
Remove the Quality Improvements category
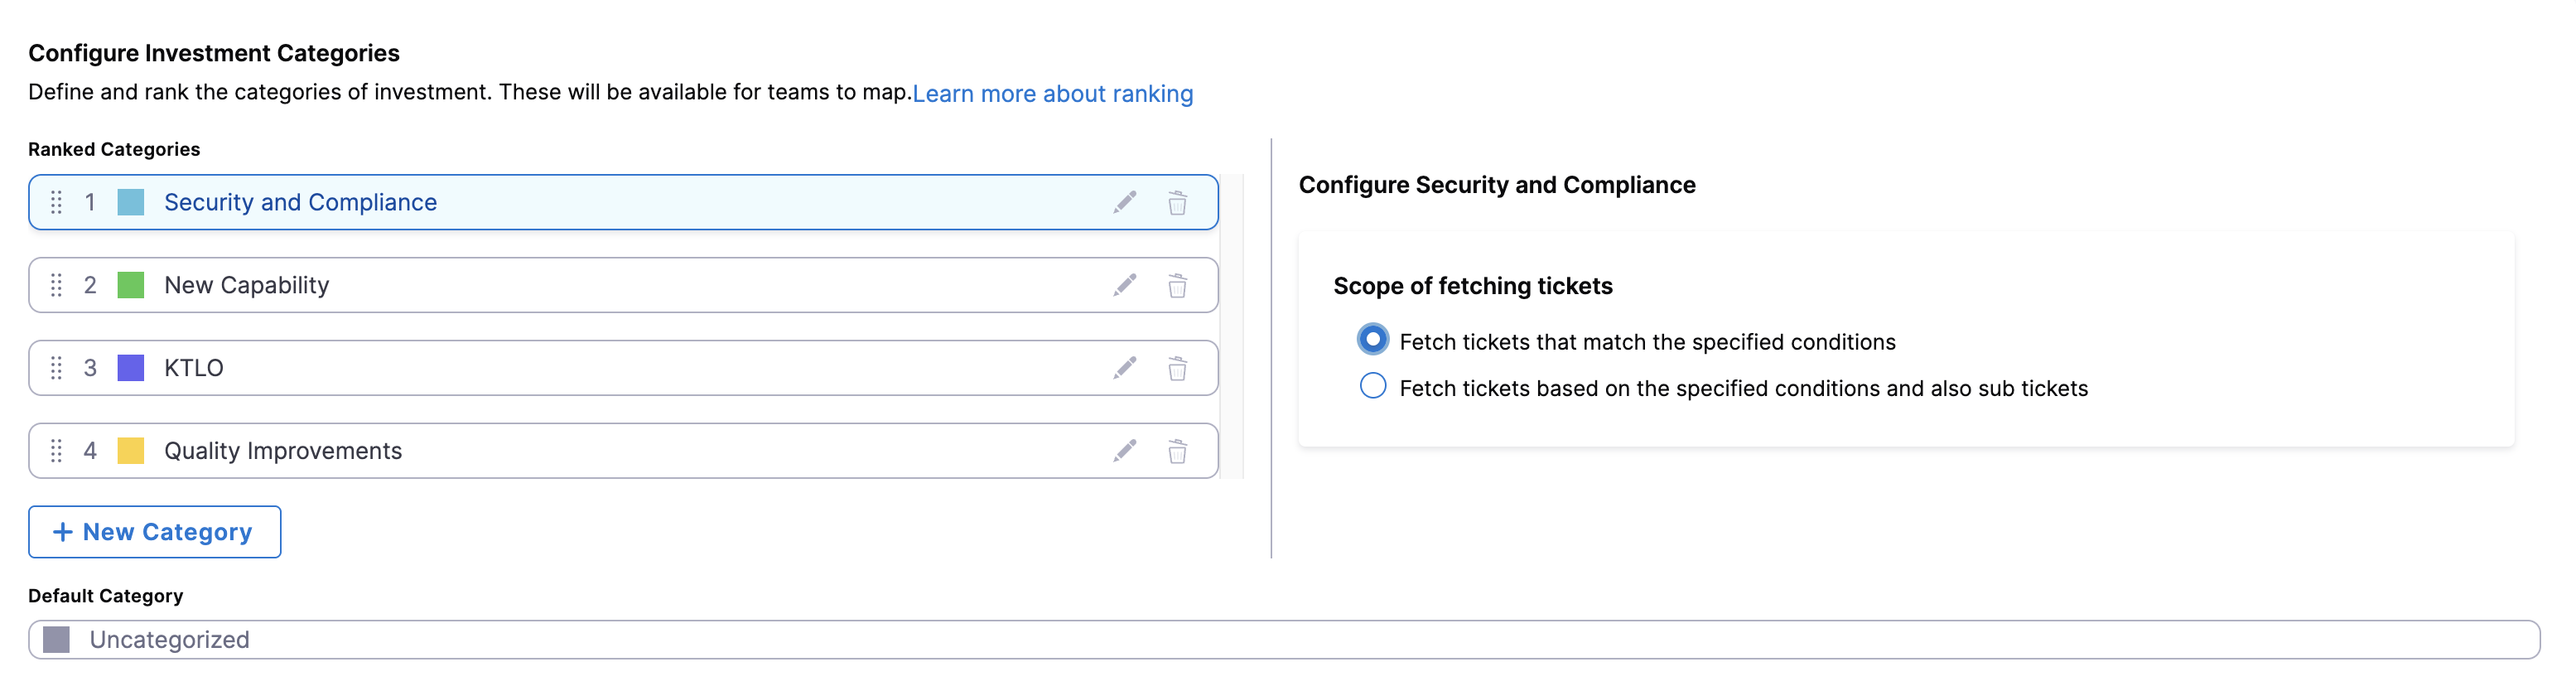[1177, 452]
